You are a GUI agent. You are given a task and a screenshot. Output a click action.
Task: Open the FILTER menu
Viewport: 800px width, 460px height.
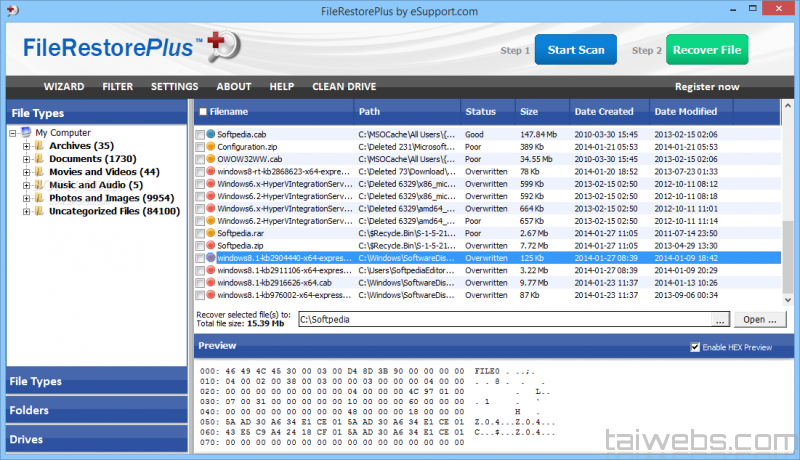(x=117, y=87)
